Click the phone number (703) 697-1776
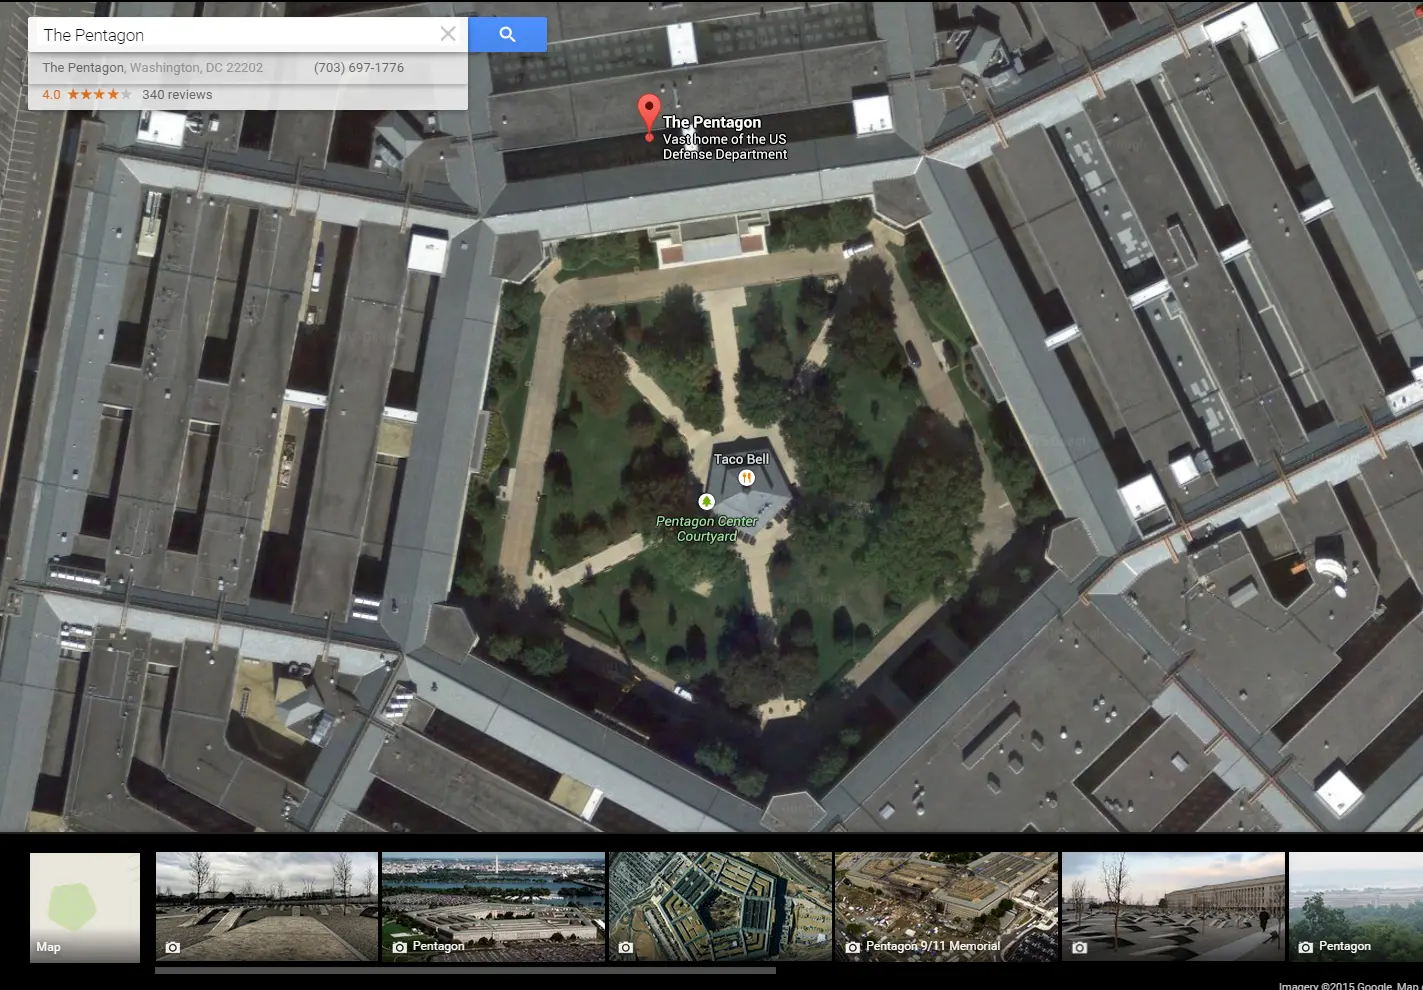Image resolution: width=1423 pixels, height=990 pixels. pyautogui.click(x=359, y=68)
